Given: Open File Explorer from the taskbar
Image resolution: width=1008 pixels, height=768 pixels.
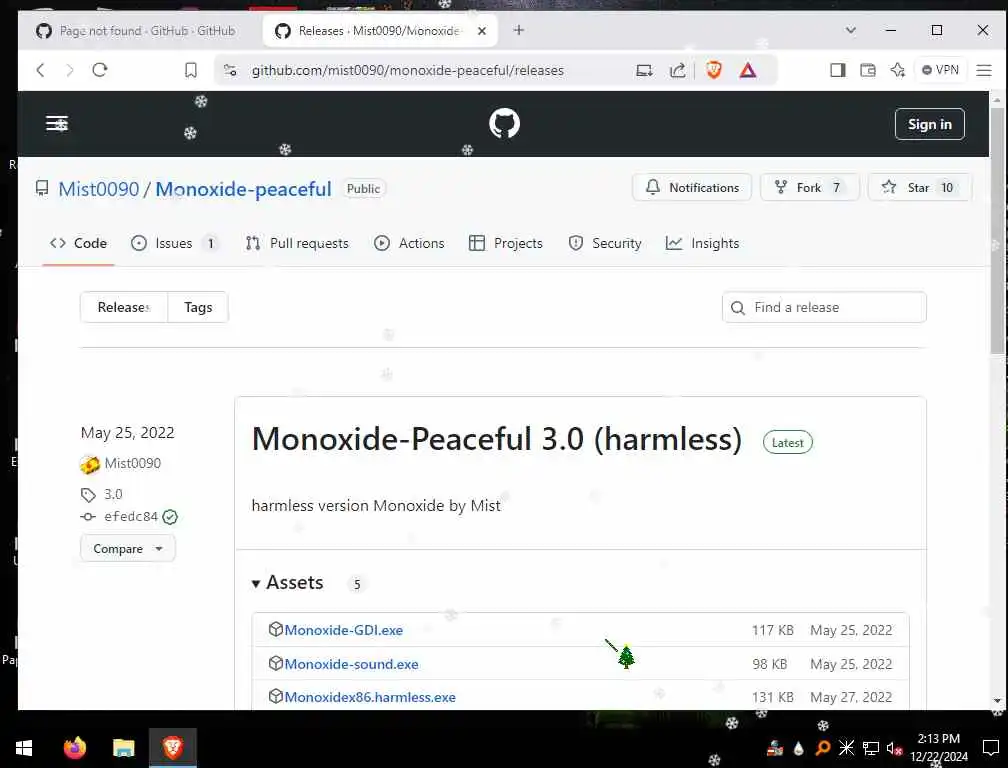Looking at the screenshot, I should point(123,748).
